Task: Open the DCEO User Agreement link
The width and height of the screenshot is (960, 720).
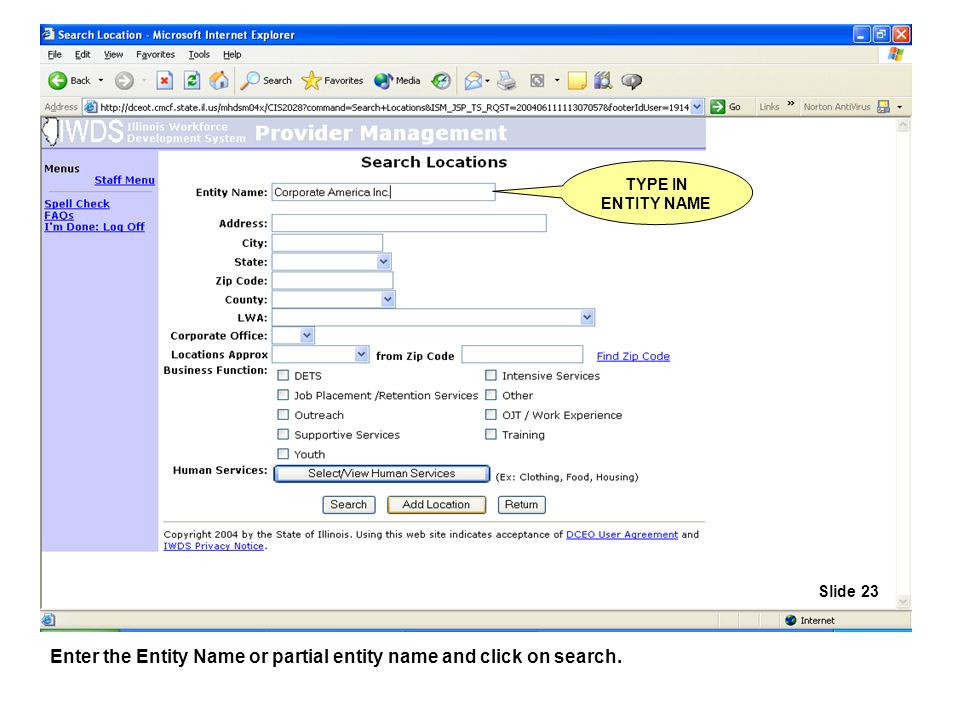Action: point(622,534)
